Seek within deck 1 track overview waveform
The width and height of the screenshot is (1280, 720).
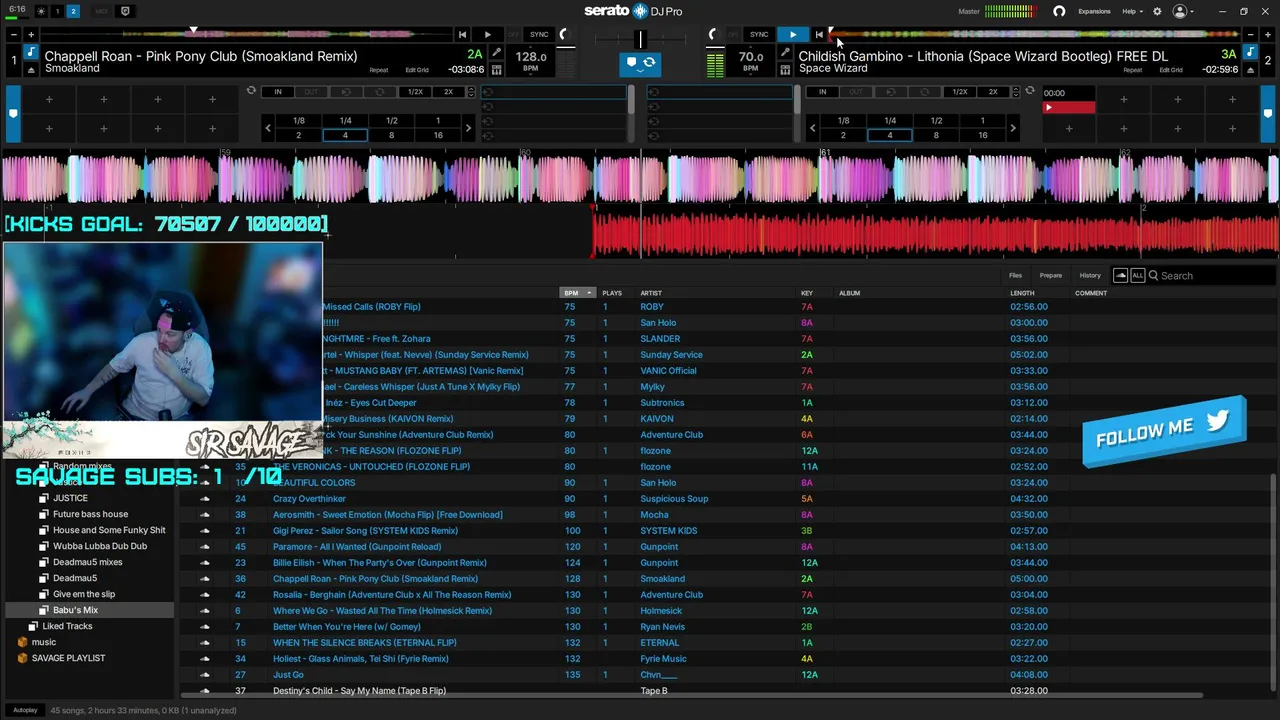[x=245, y=34]
